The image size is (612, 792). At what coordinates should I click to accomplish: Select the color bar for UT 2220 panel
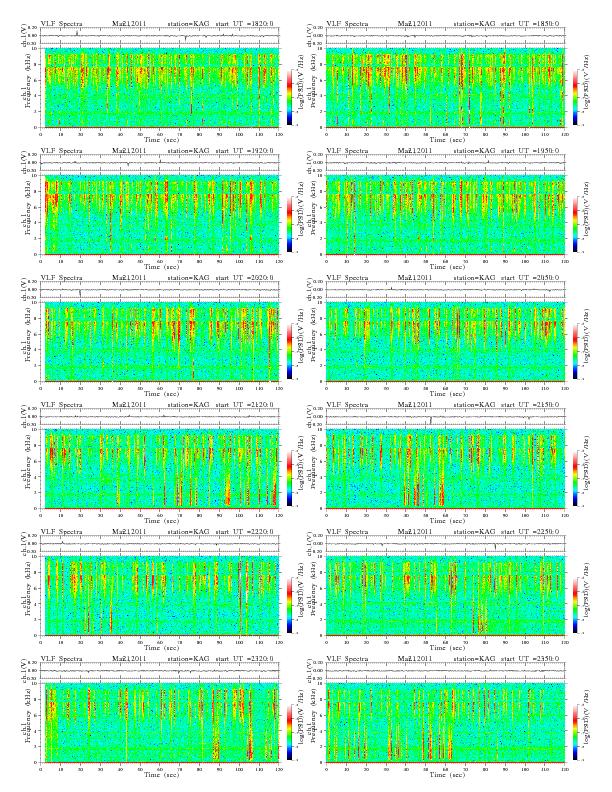(x=289, y=606)
